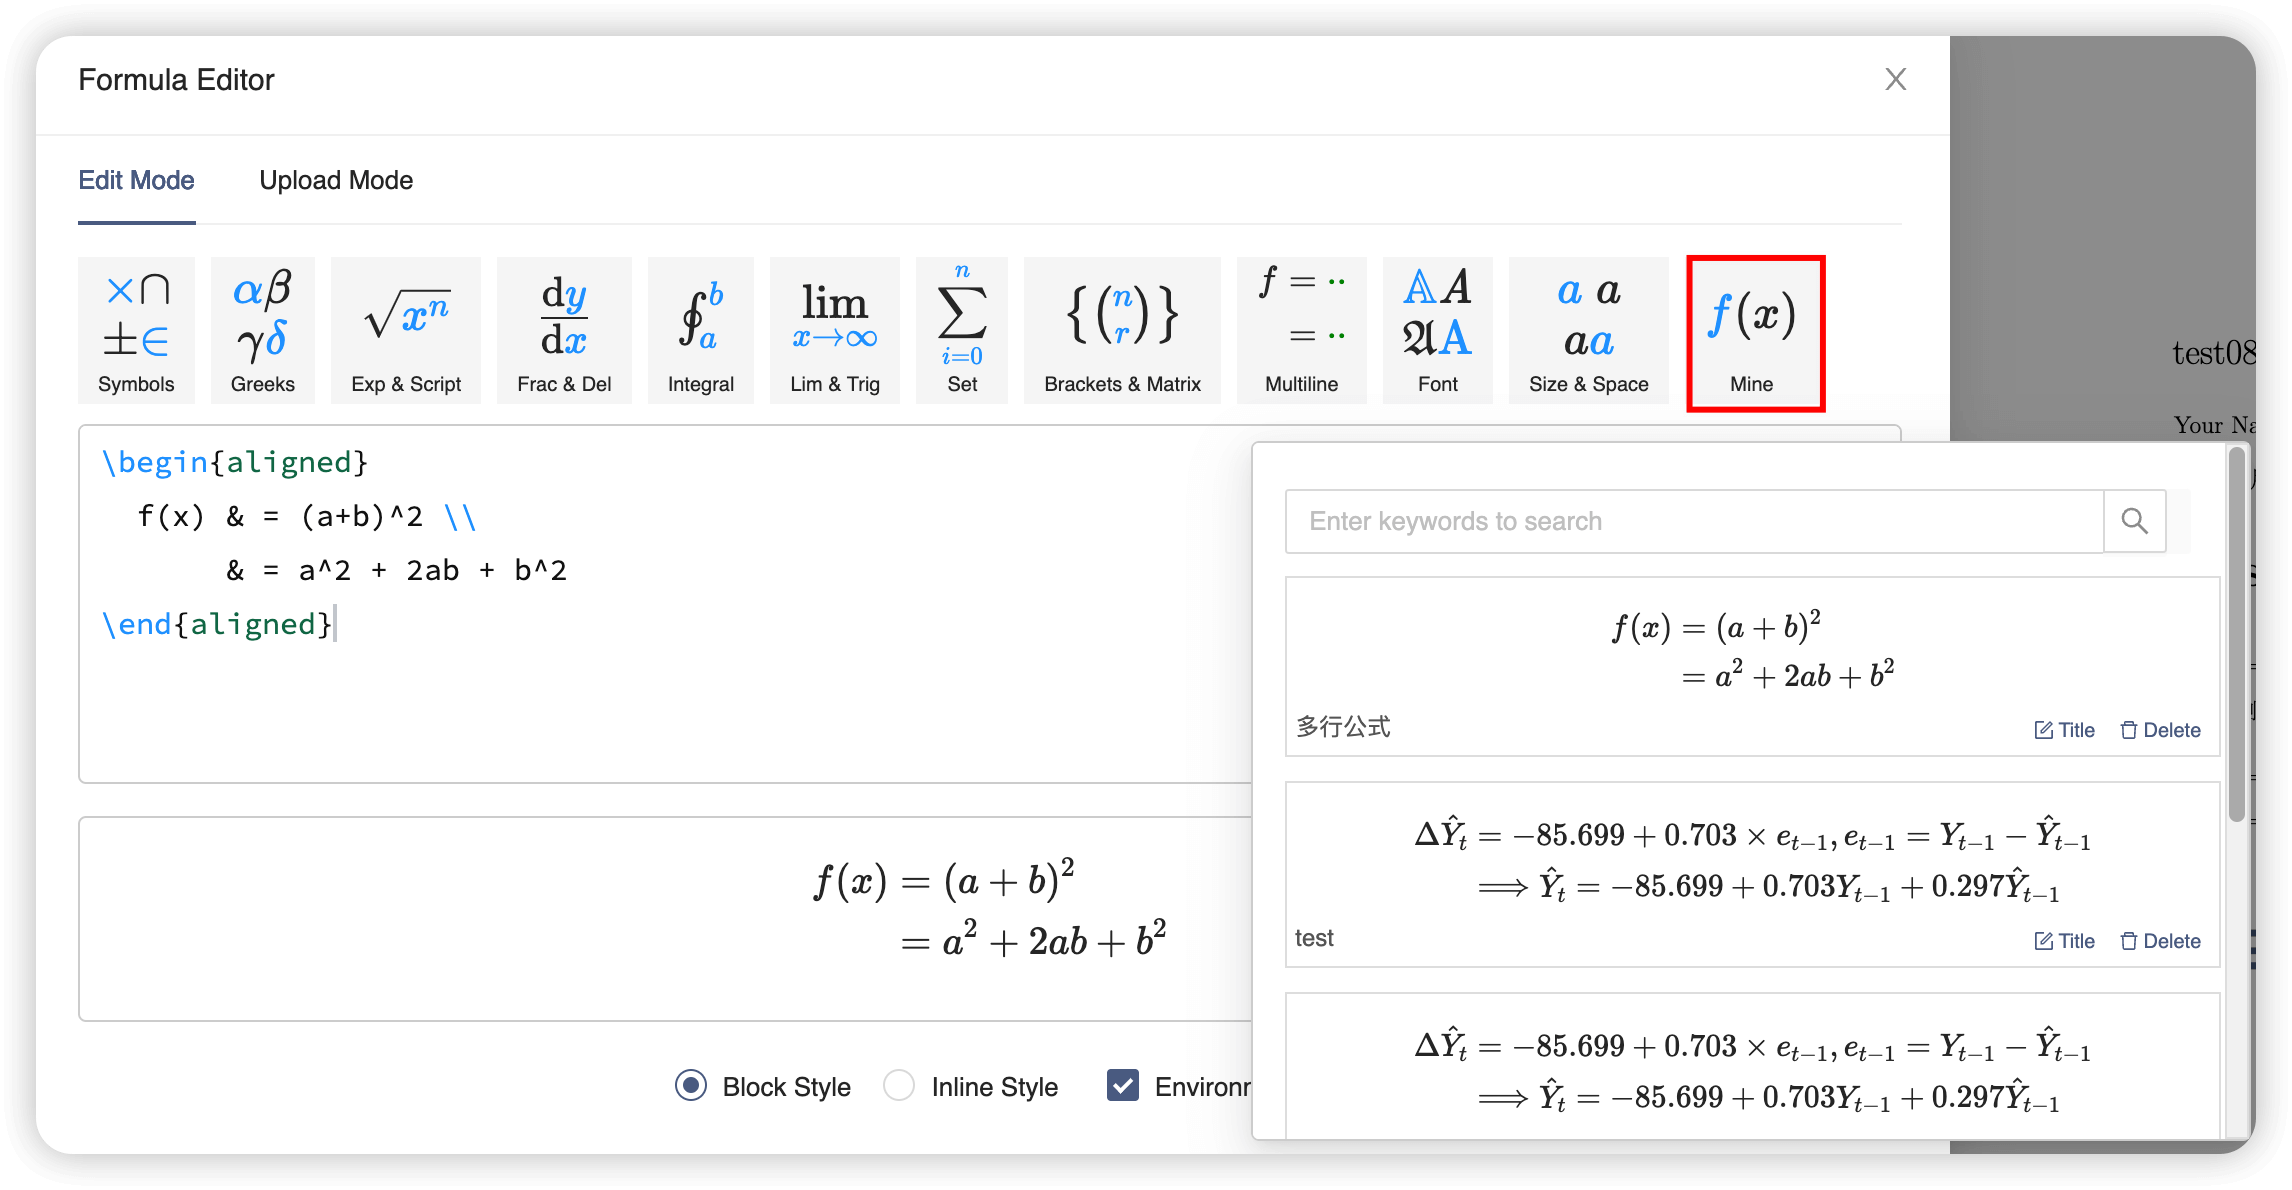Open the Set summation palette
Image resolution: width=2292 pixels, height=1190 pixels.
pos(961,330)
